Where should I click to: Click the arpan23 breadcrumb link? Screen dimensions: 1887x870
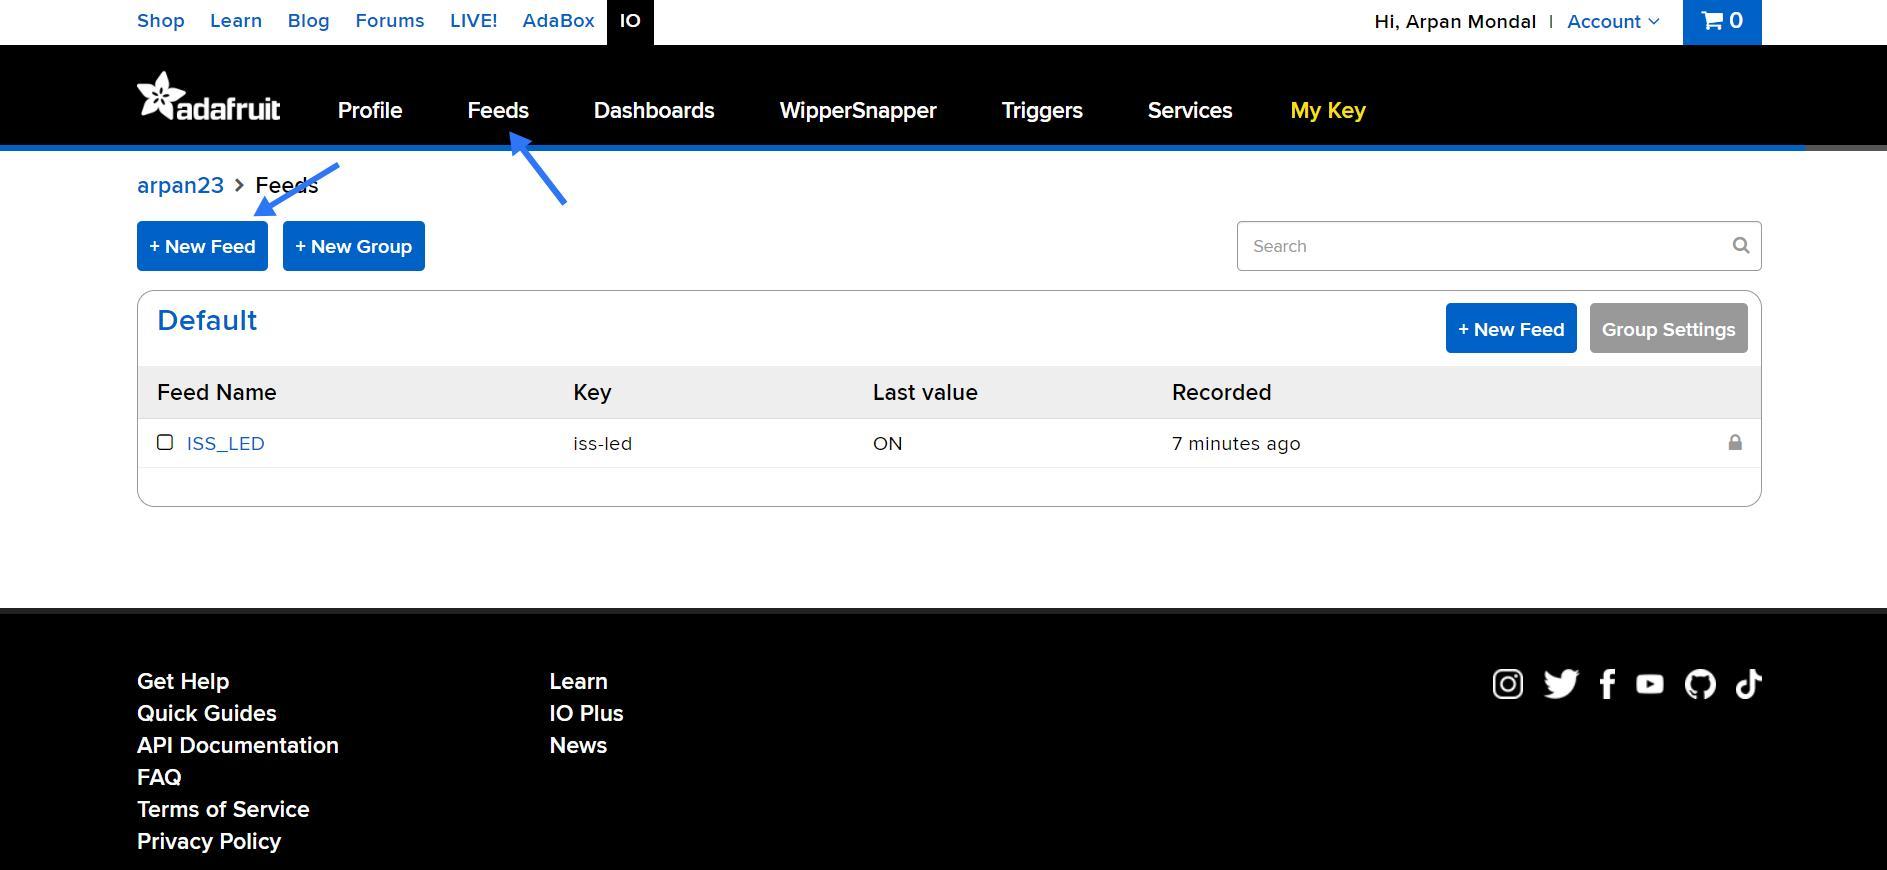click(x=180, y=185)
